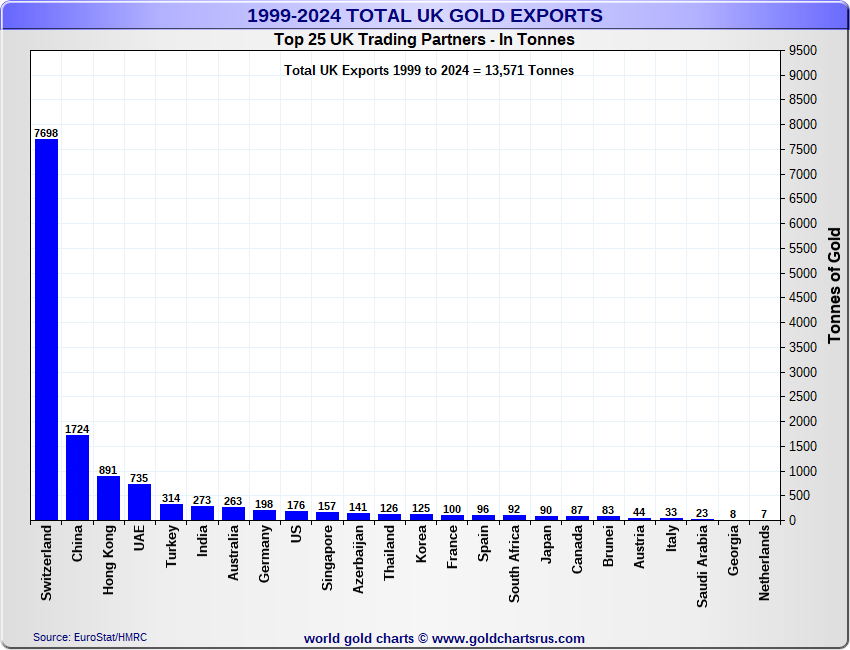Click the UAE bar labeled 735
Screen dimensions: 850x650
click(x=139, y=502)
